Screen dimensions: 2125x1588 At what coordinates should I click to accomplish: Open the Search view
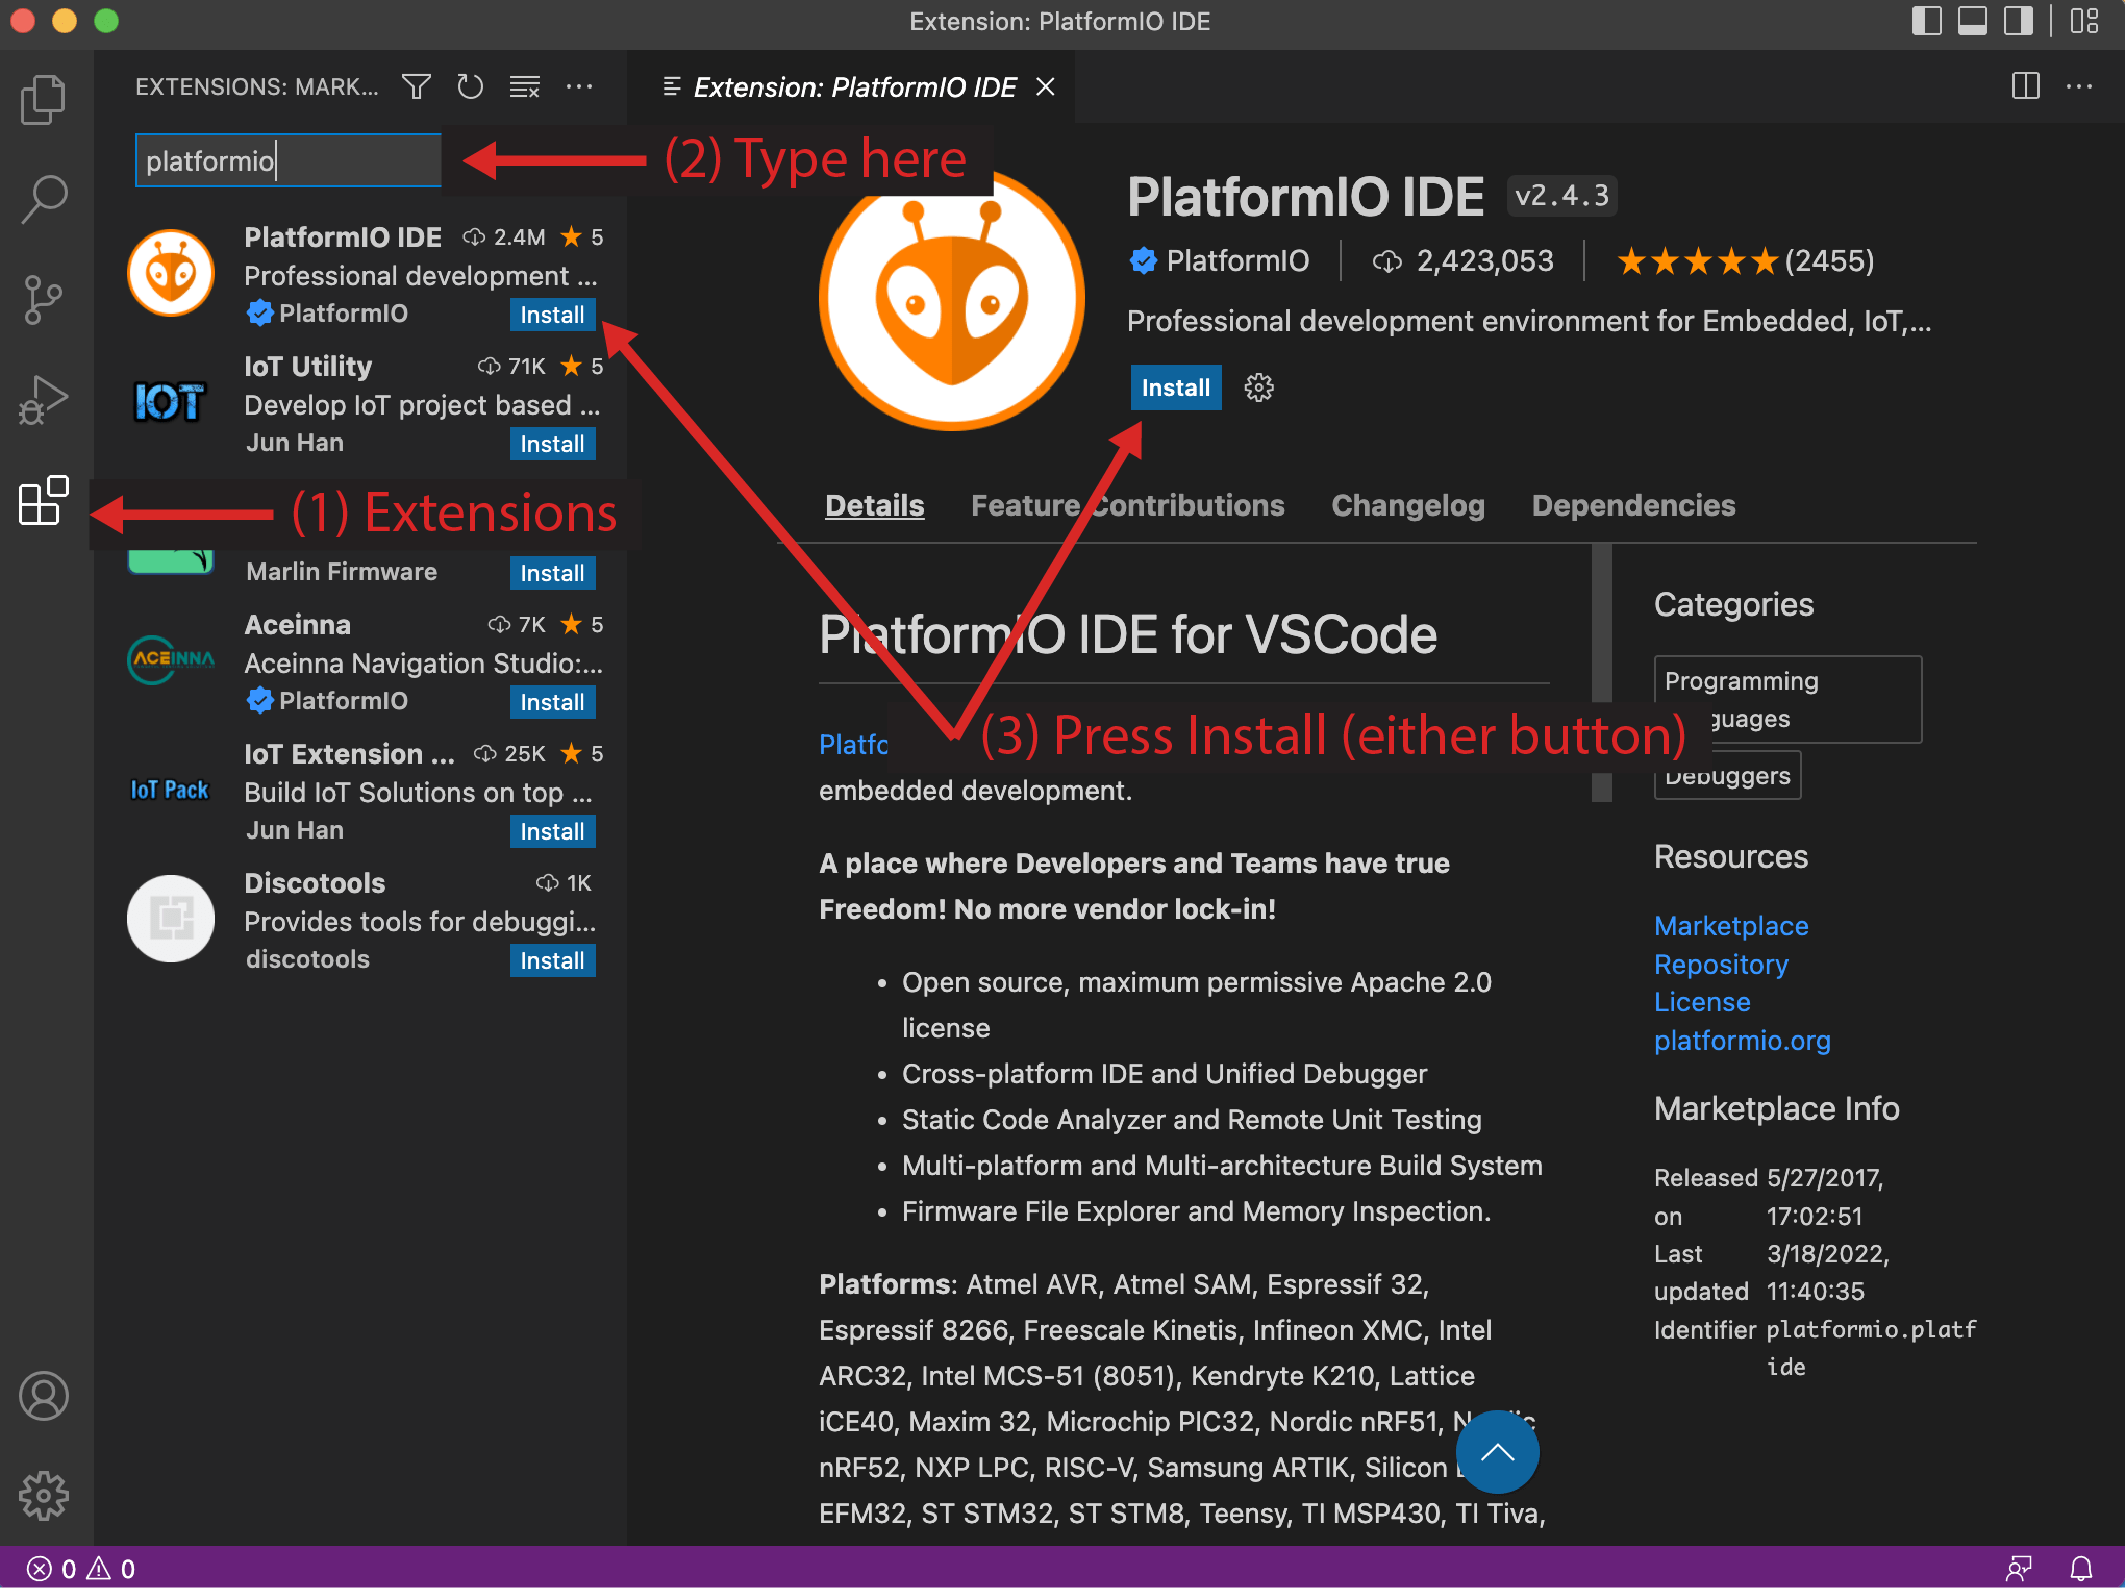pyautogui.click(x=43, y=198)
